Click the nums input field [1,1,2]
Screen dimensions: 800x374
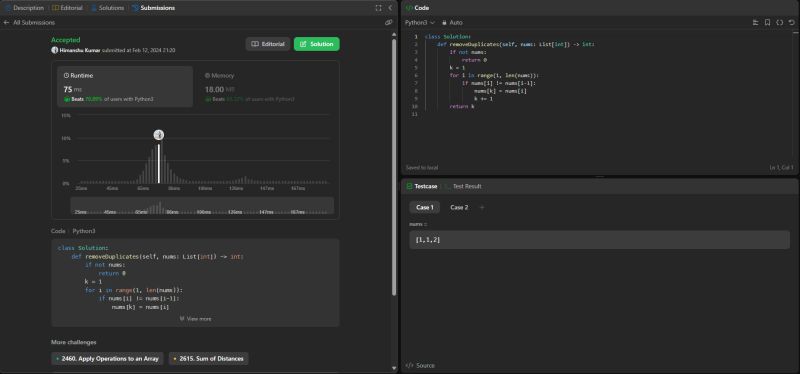click(x=599, y=240)
